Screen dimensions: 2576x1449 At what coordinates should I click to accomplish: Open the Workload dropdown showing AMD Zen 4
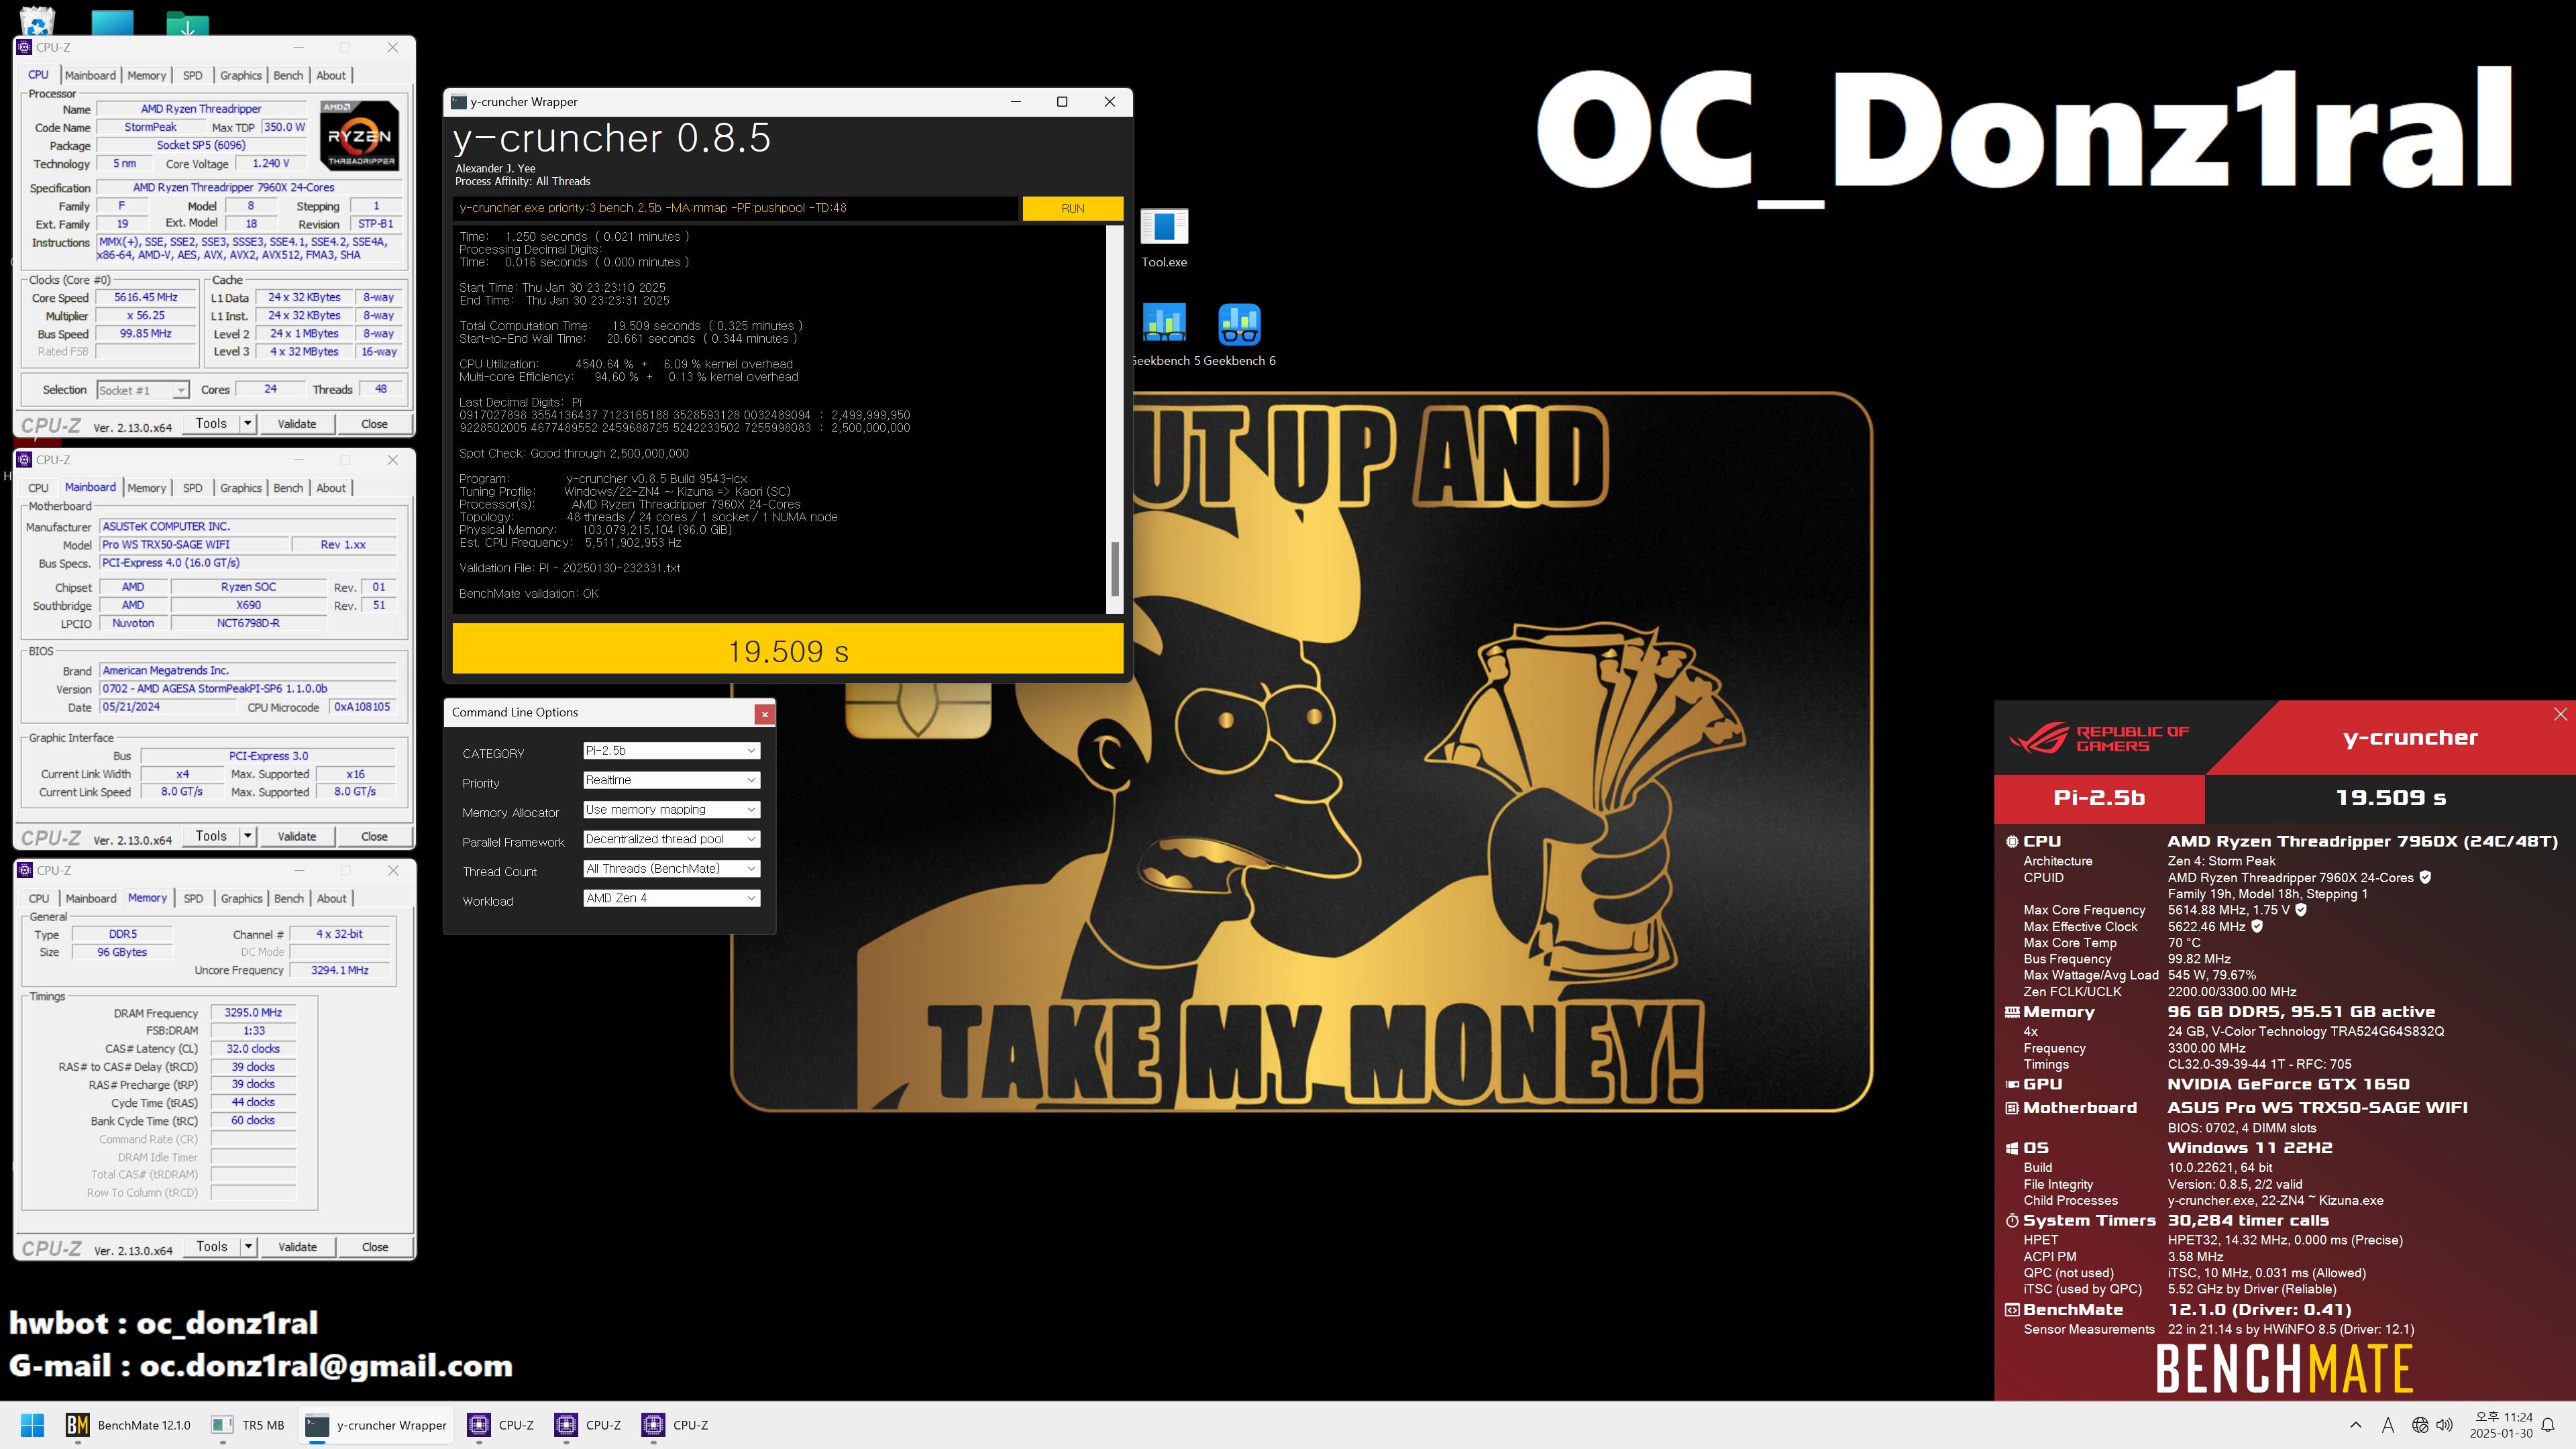click(671, 898)
